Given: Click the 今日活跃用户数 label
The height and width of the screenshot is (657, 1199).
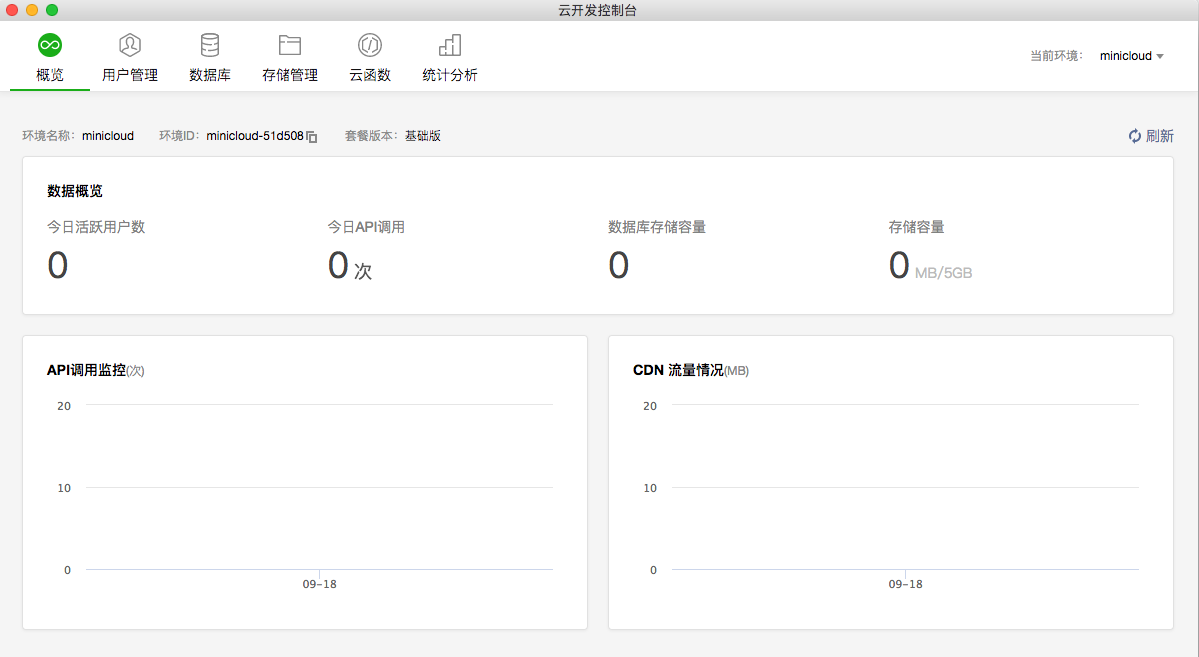Looking at the screenshot, I should (96, 226).
